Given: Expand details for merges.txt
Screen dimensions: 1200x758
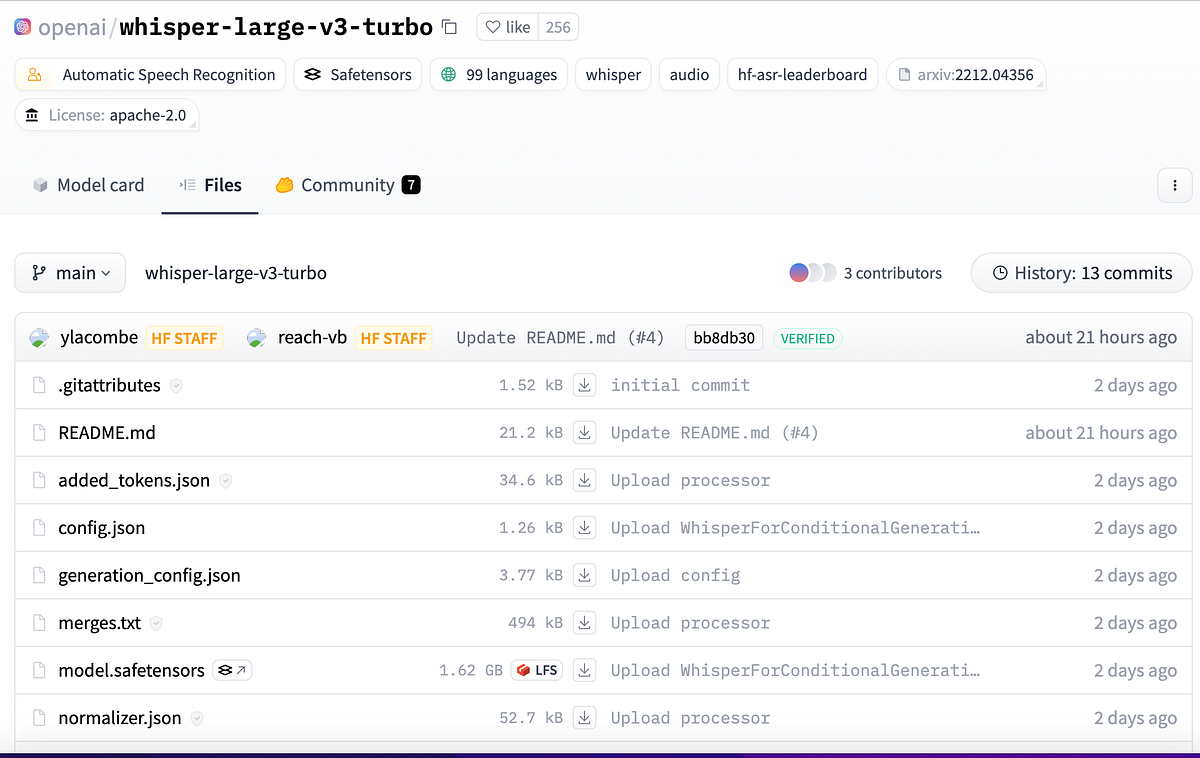Looking at the screenshot, I should click(156, 622).
